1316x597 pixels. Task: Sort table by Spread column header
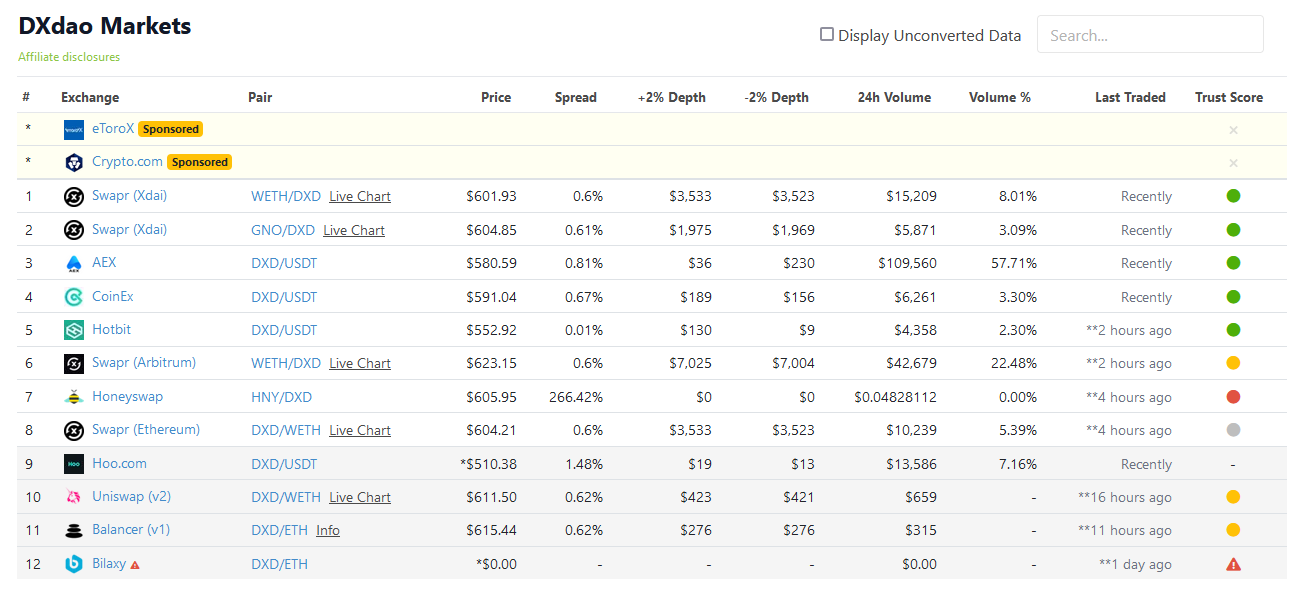[575, 97]
